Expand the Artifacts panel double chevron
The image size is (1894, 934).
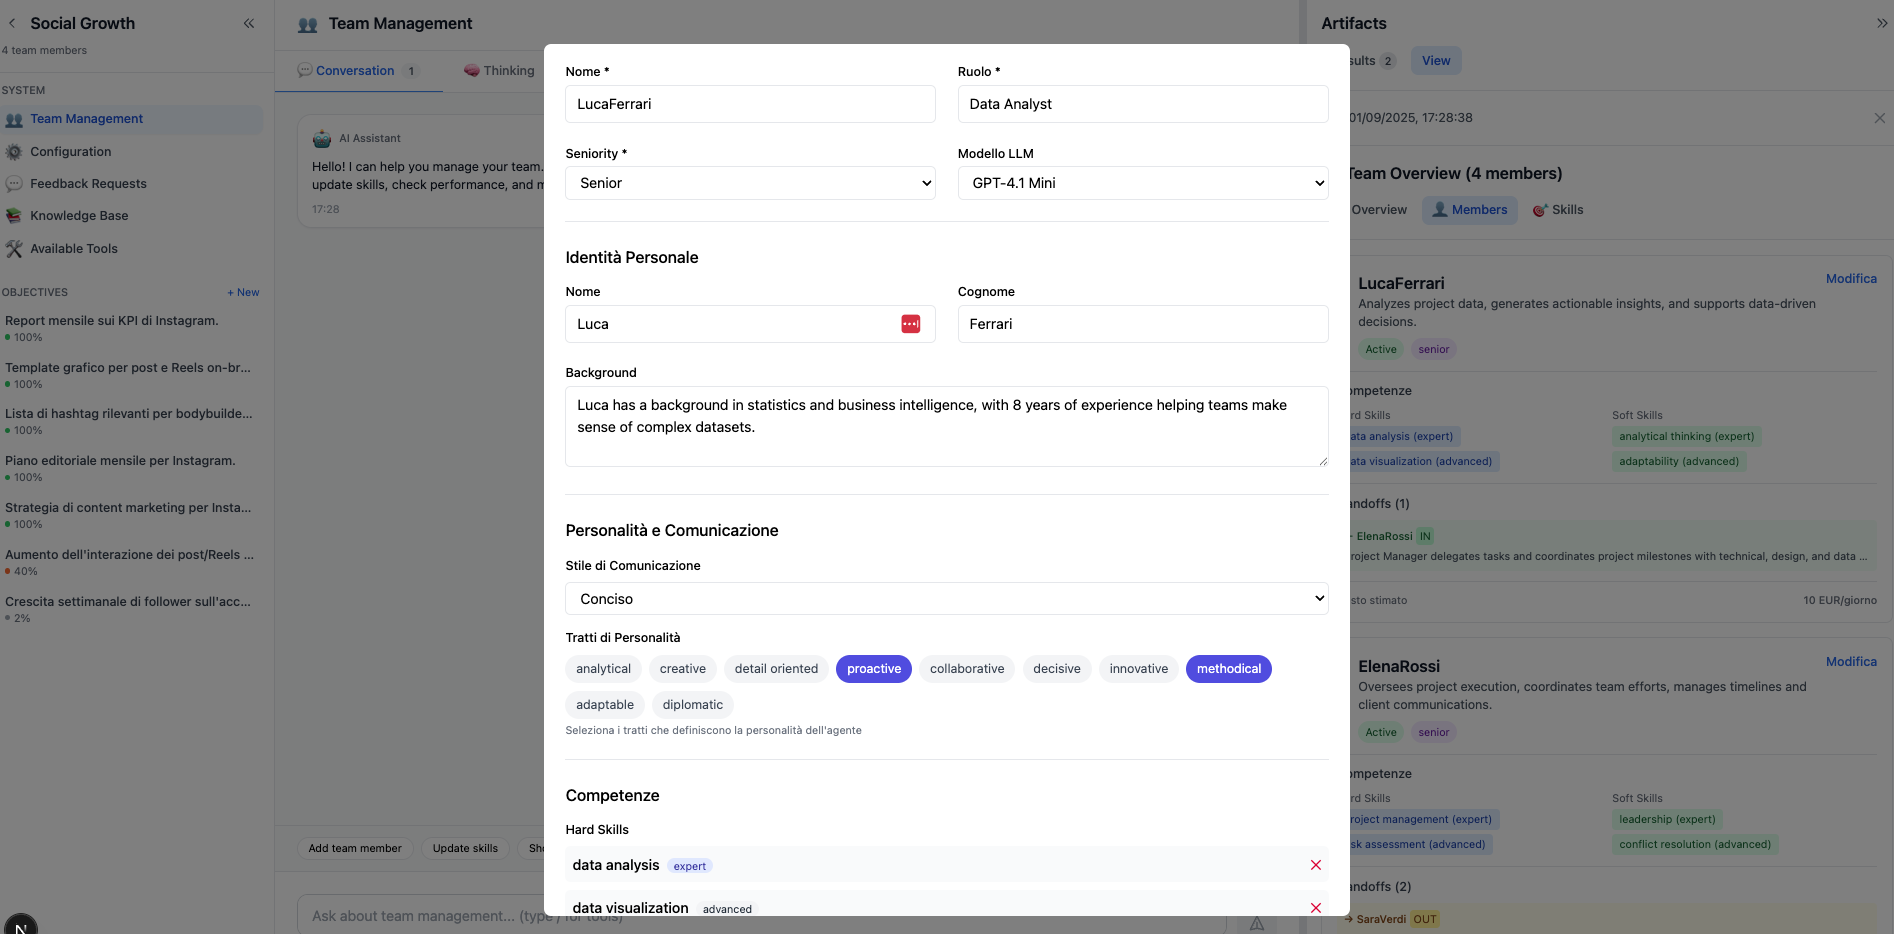pos(1882,23)
